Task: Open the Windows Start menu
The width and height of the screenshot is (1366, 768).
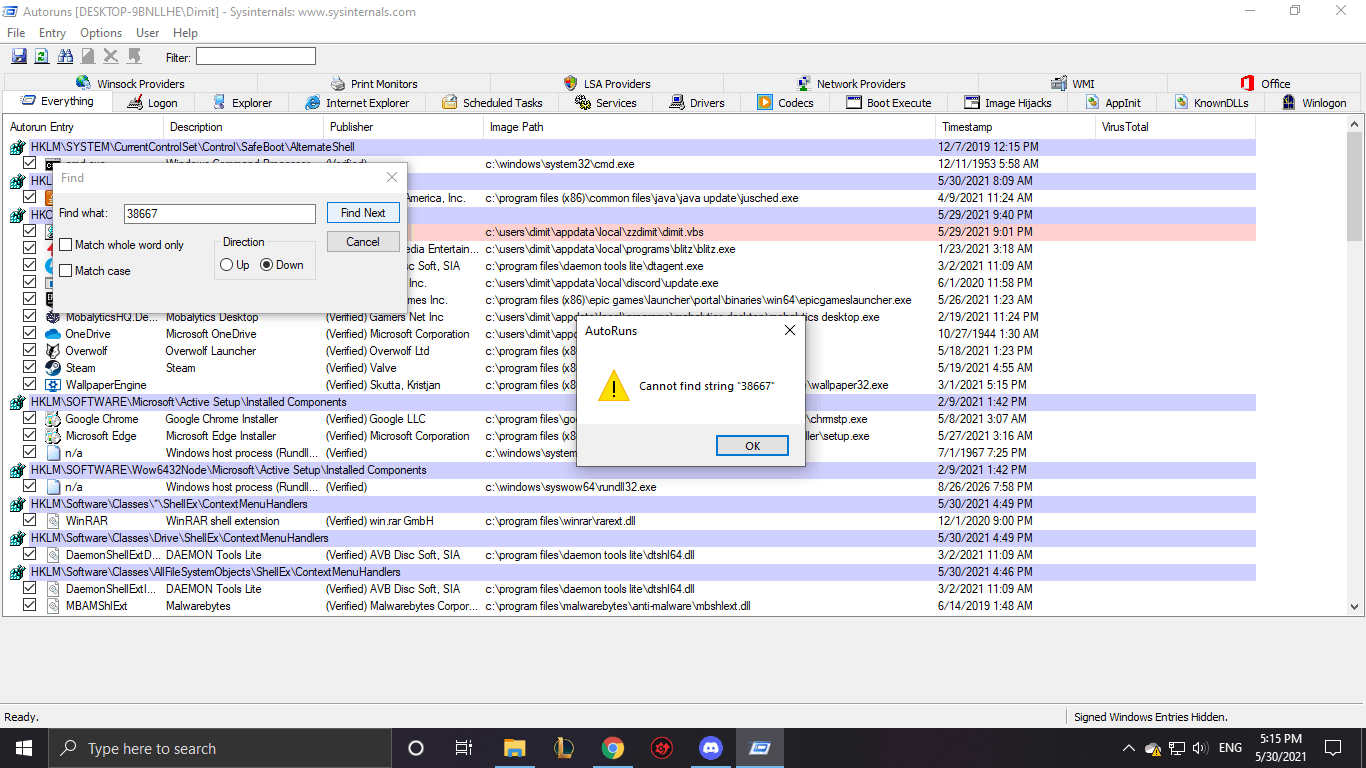Action: (24, 748)
